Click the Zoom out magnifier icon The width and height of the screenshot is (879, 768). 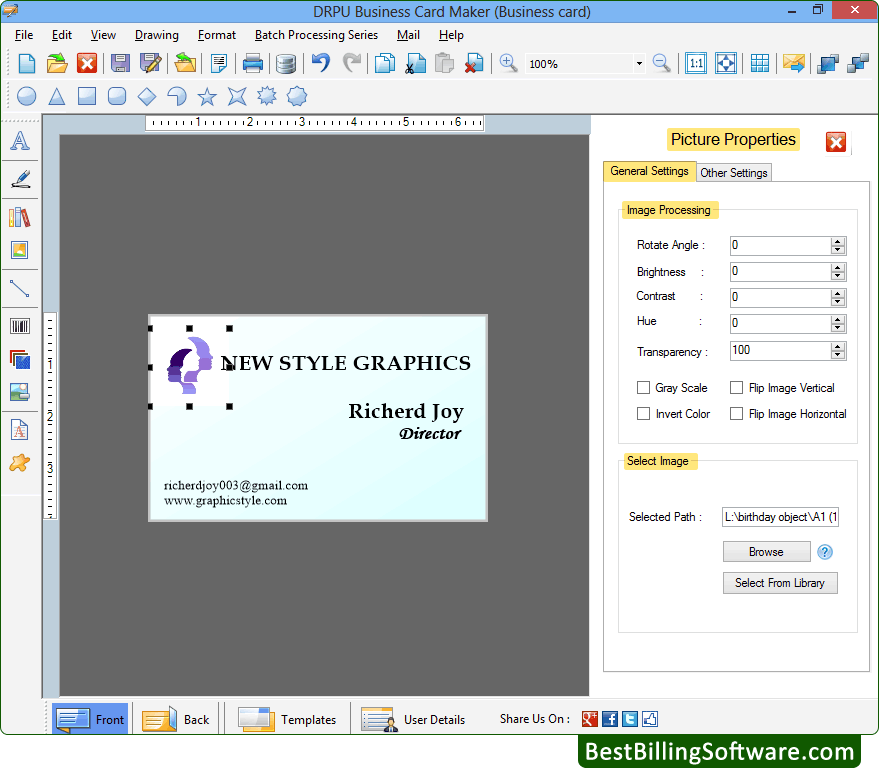click(661, 63)
